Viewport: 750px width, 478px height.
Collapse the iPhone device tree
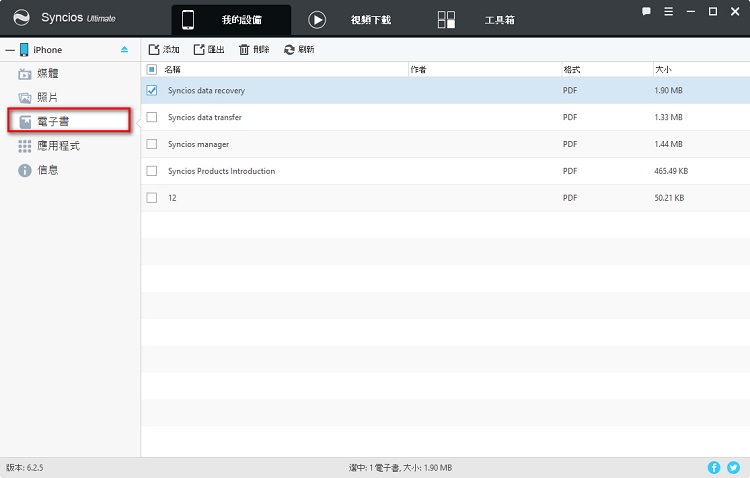click(10, 50)
